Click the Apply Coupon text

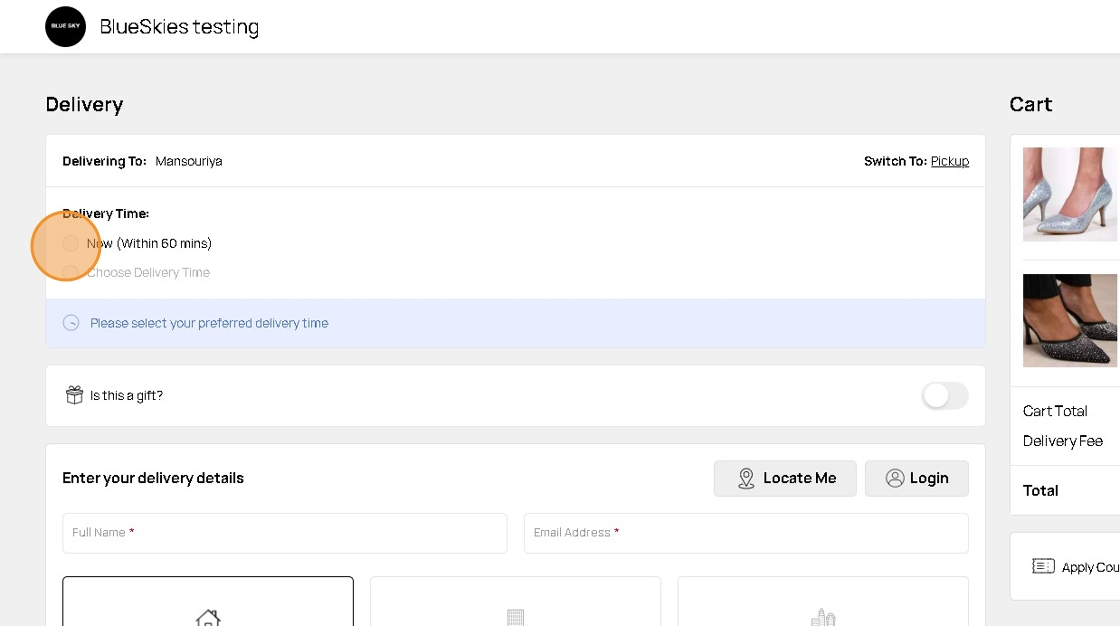[x=1090, y=567]
